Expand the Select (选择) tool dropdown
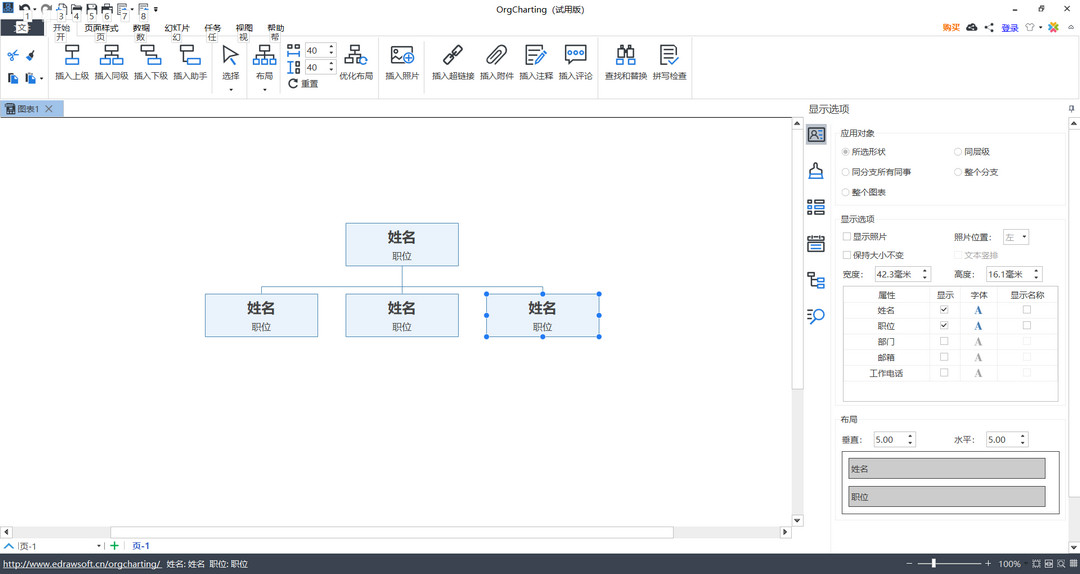The height and width of the screenshot is (574, 1080). pyautogui.click(x=230, y=90)
